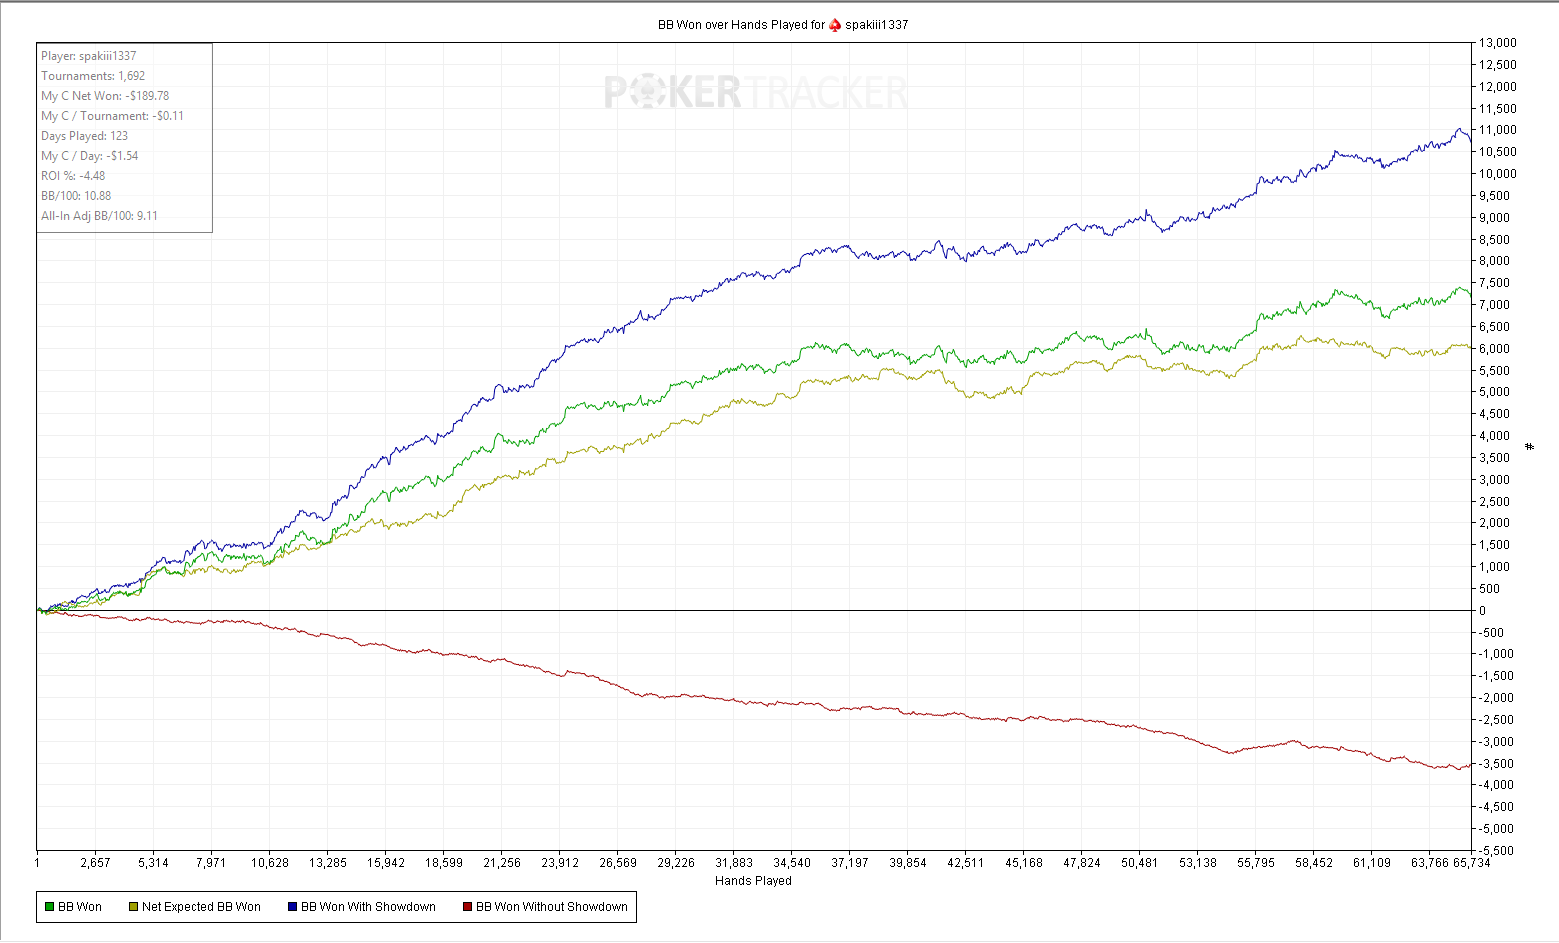
Task: Select the 'BB Won' legend label
Action: (x=80, y=907)
